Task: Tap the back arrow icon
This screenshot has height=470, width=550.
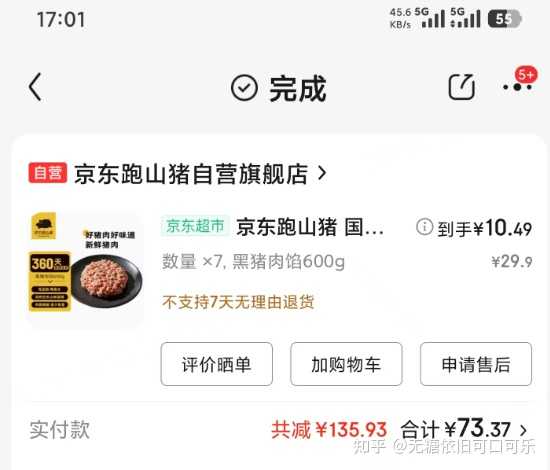Action: coord(35,87)
